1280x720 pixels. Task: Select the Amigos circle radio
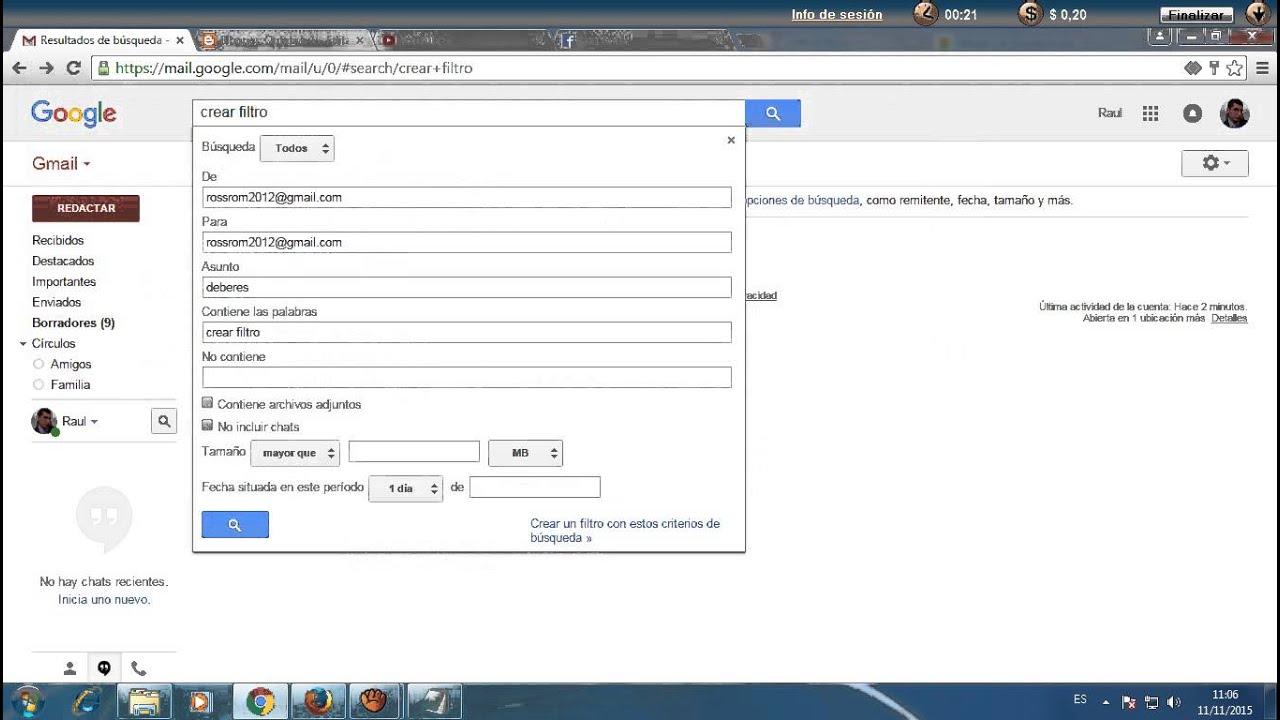point(39,364)
